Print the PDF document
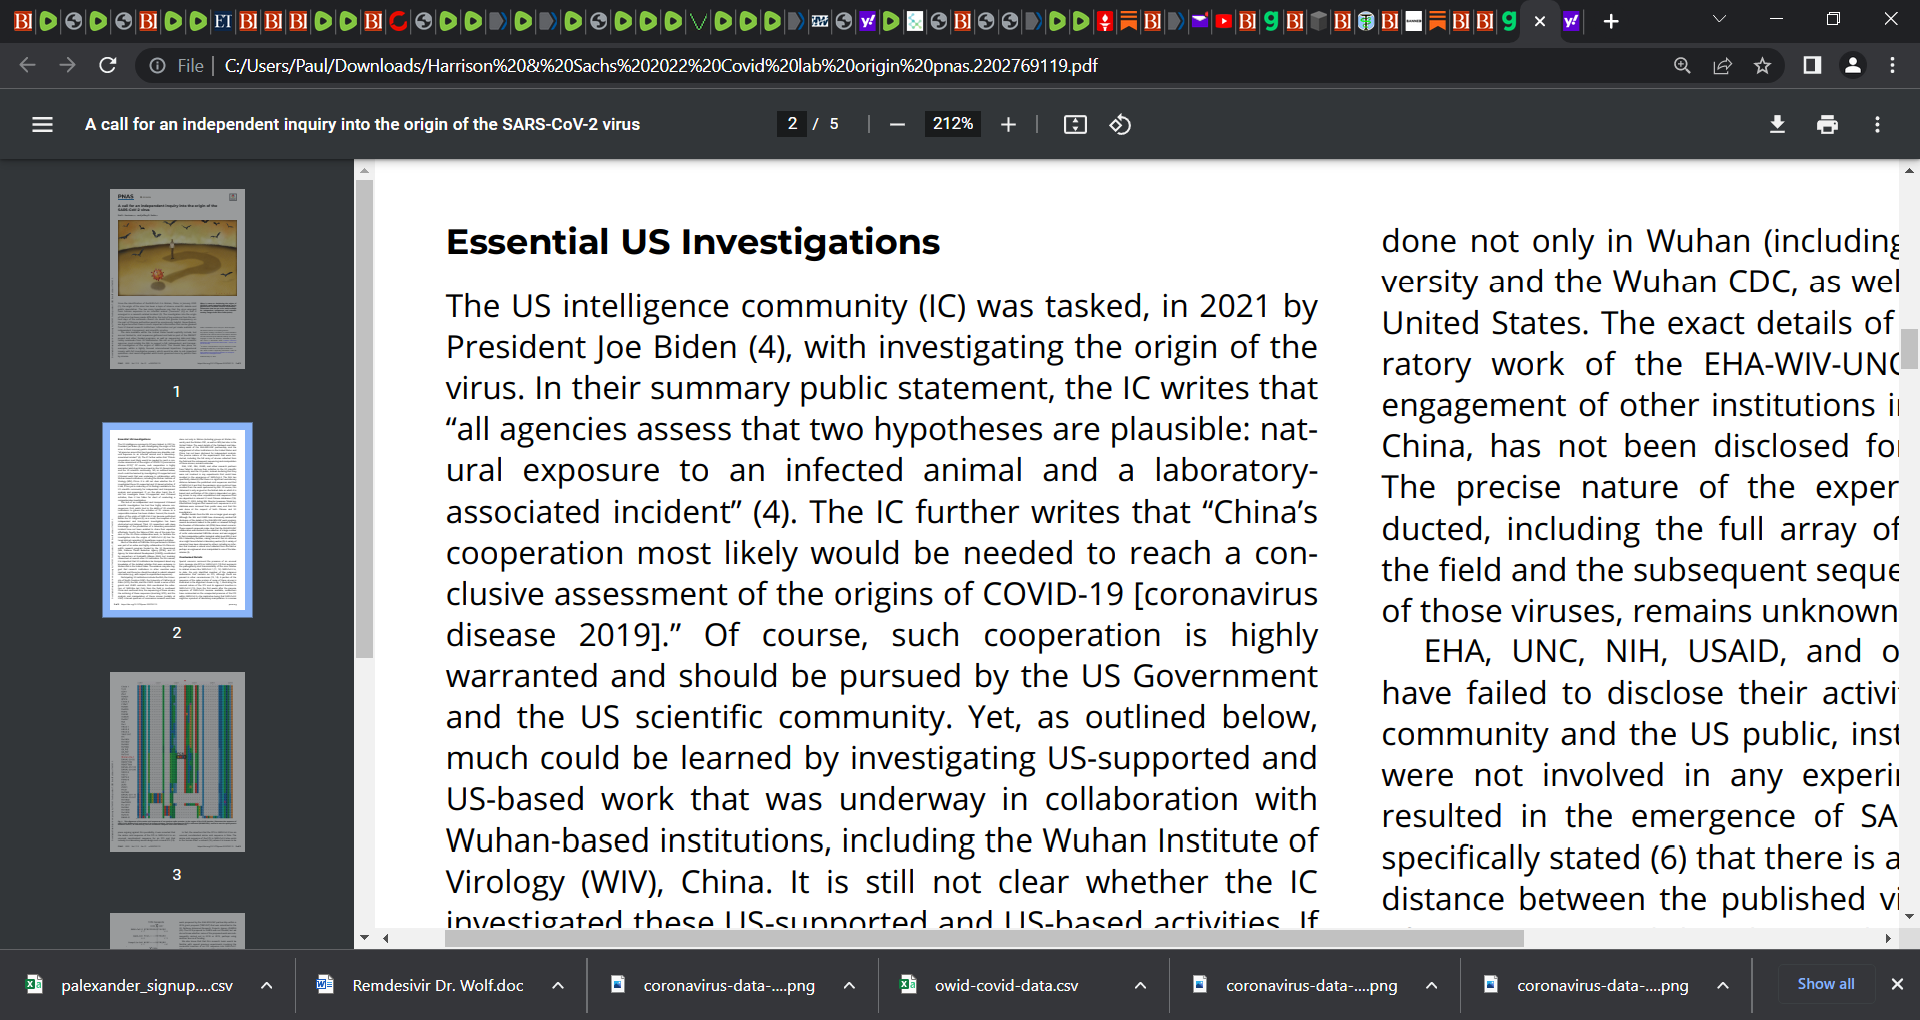The width and height of the screenshot is (1920, 1020). 1827,124
